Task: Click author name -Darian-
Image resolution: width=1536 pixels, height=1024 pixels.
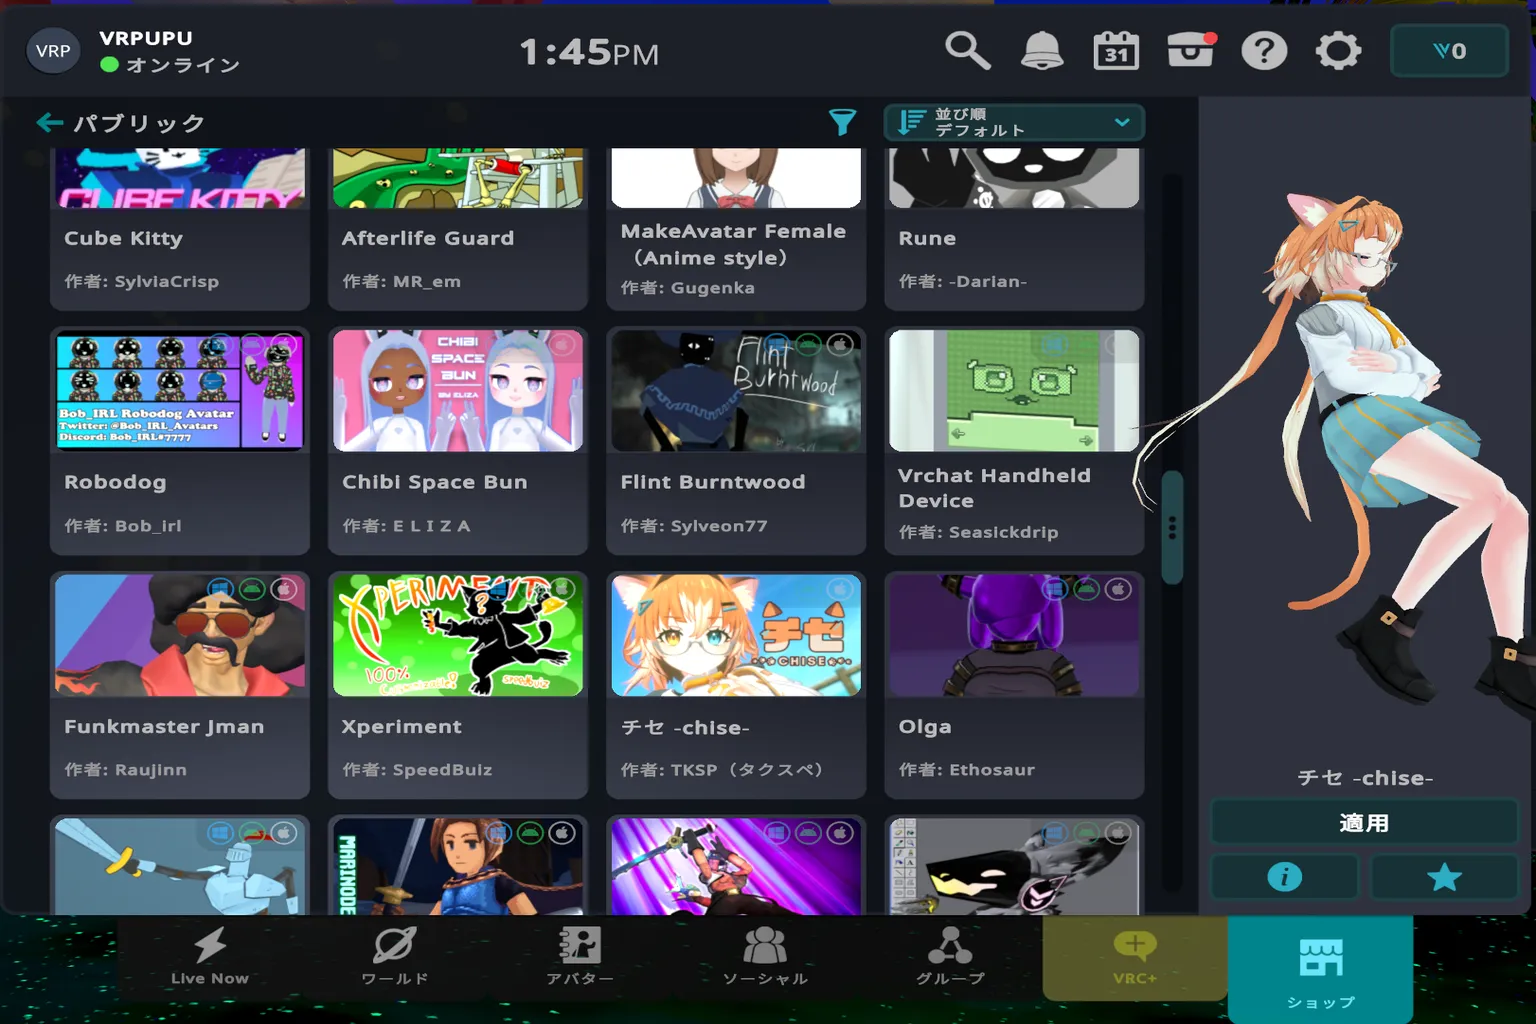Action: (x=988, y=281)
